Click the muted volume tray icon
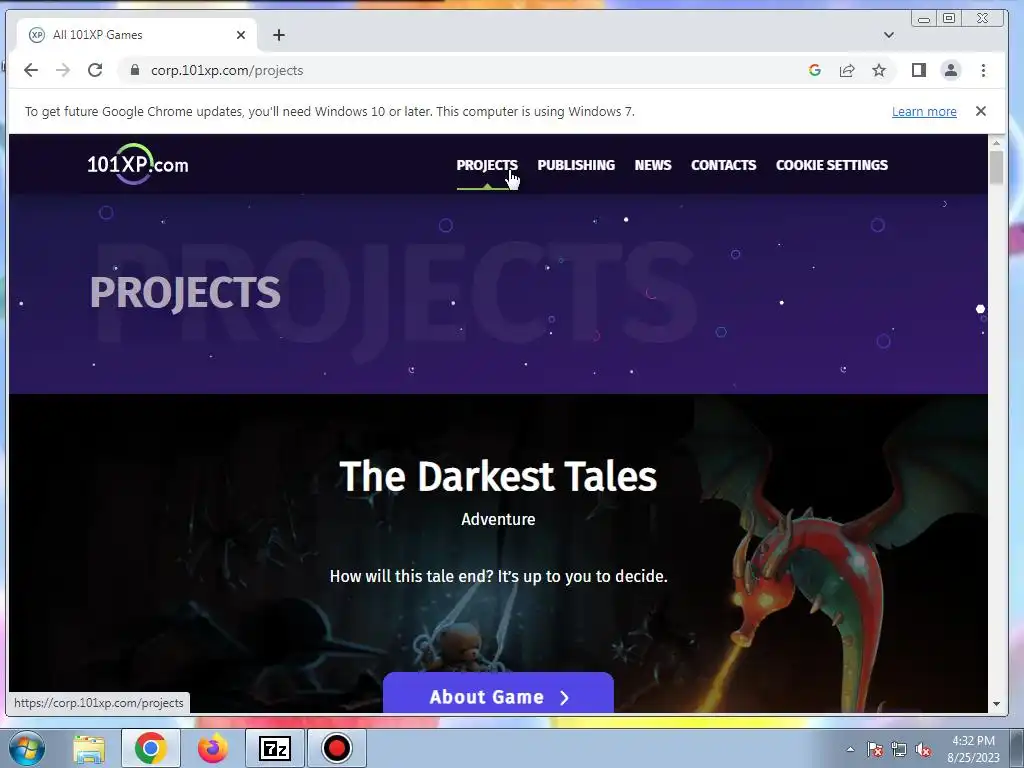The image size is (1024, 768). point(923,749)
